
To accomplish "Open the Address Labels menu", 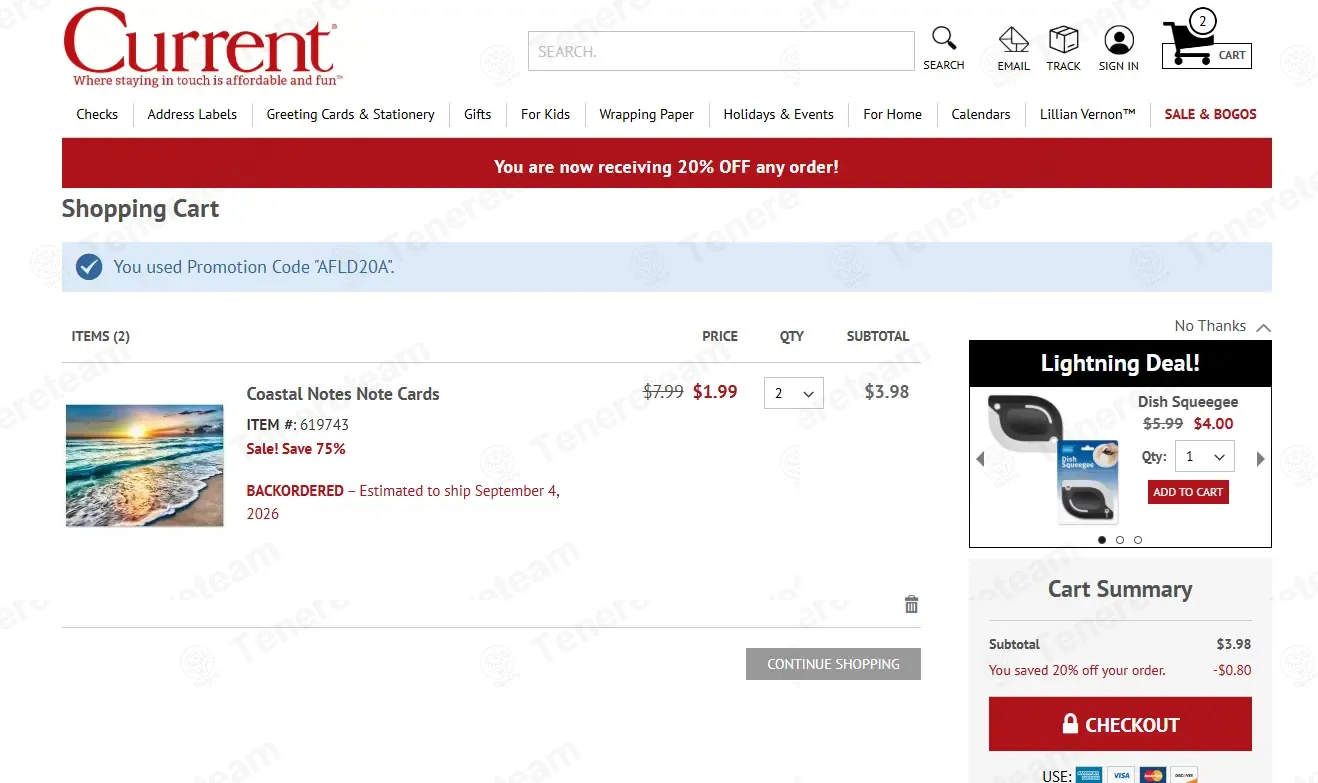I will point(192,114).
